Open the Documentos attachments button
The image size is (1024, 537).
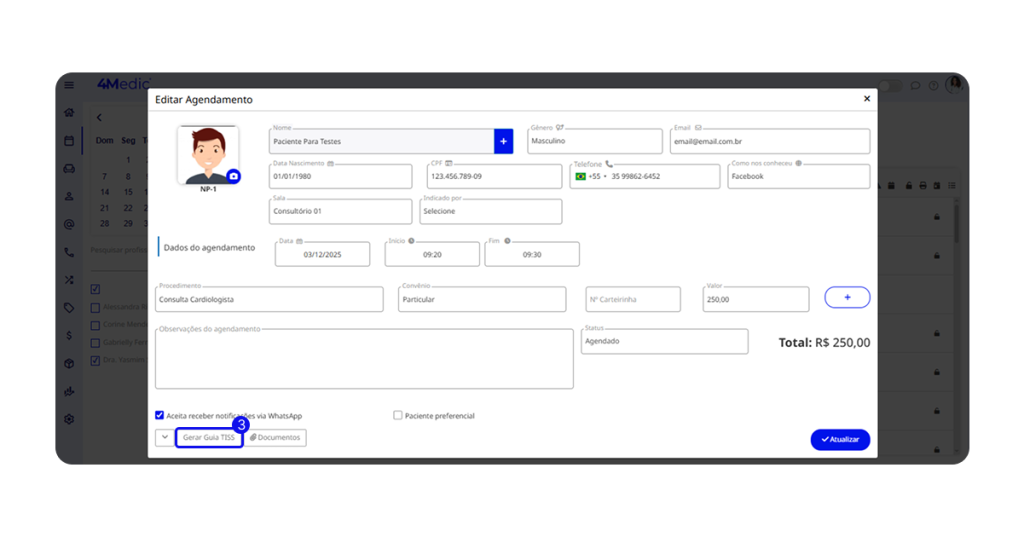pos(275,438)
